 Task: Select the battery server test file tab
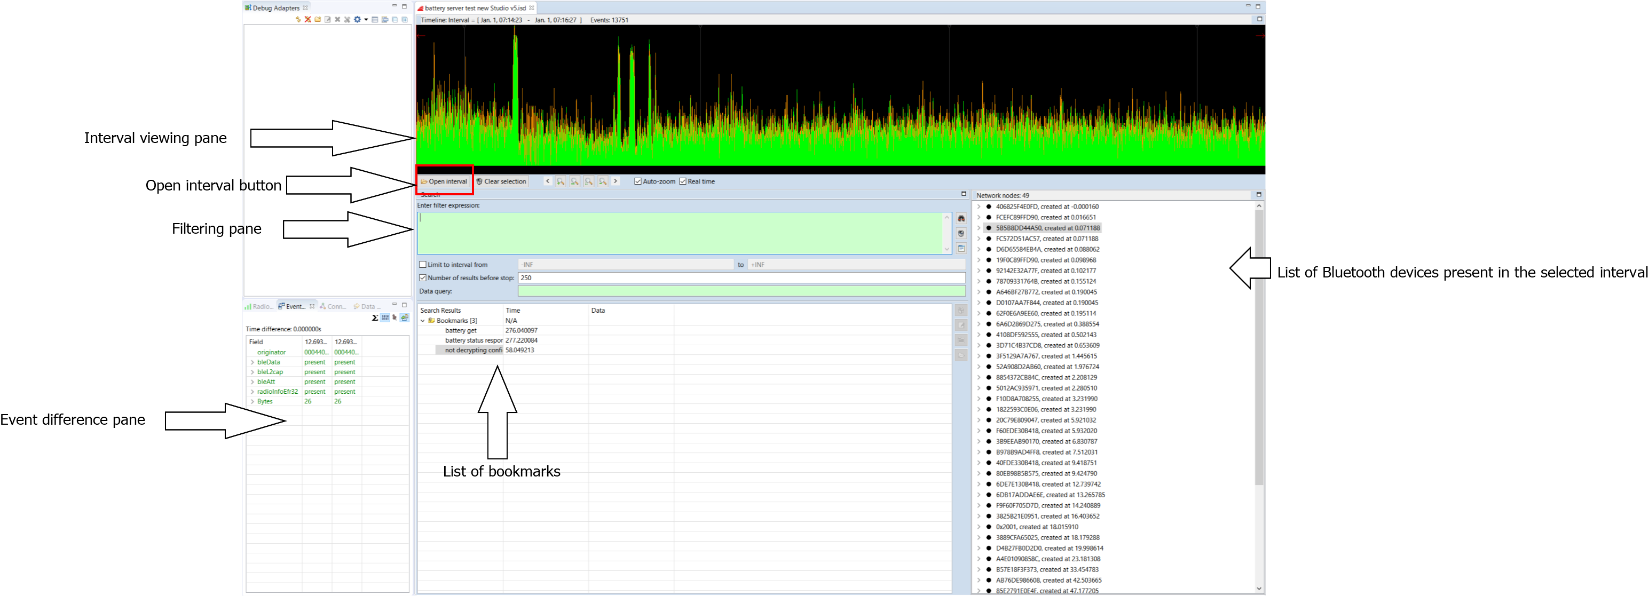pyautogui.click(x=475, y=8)
